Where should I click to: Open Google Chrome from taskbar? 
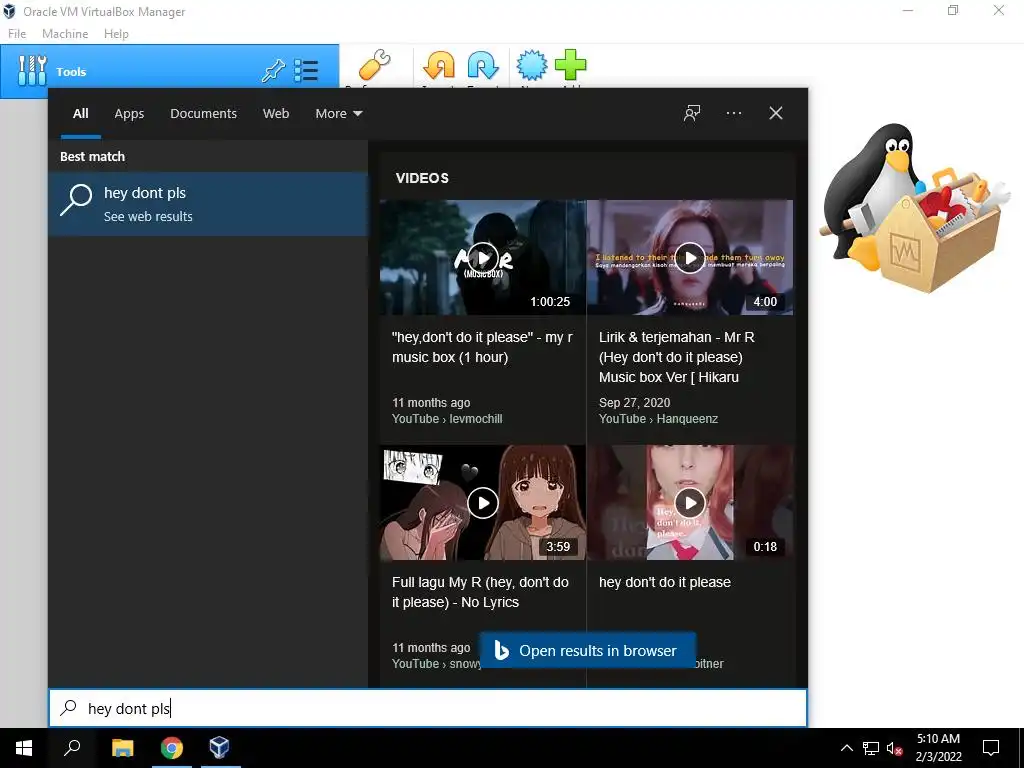tap(172, 748)
